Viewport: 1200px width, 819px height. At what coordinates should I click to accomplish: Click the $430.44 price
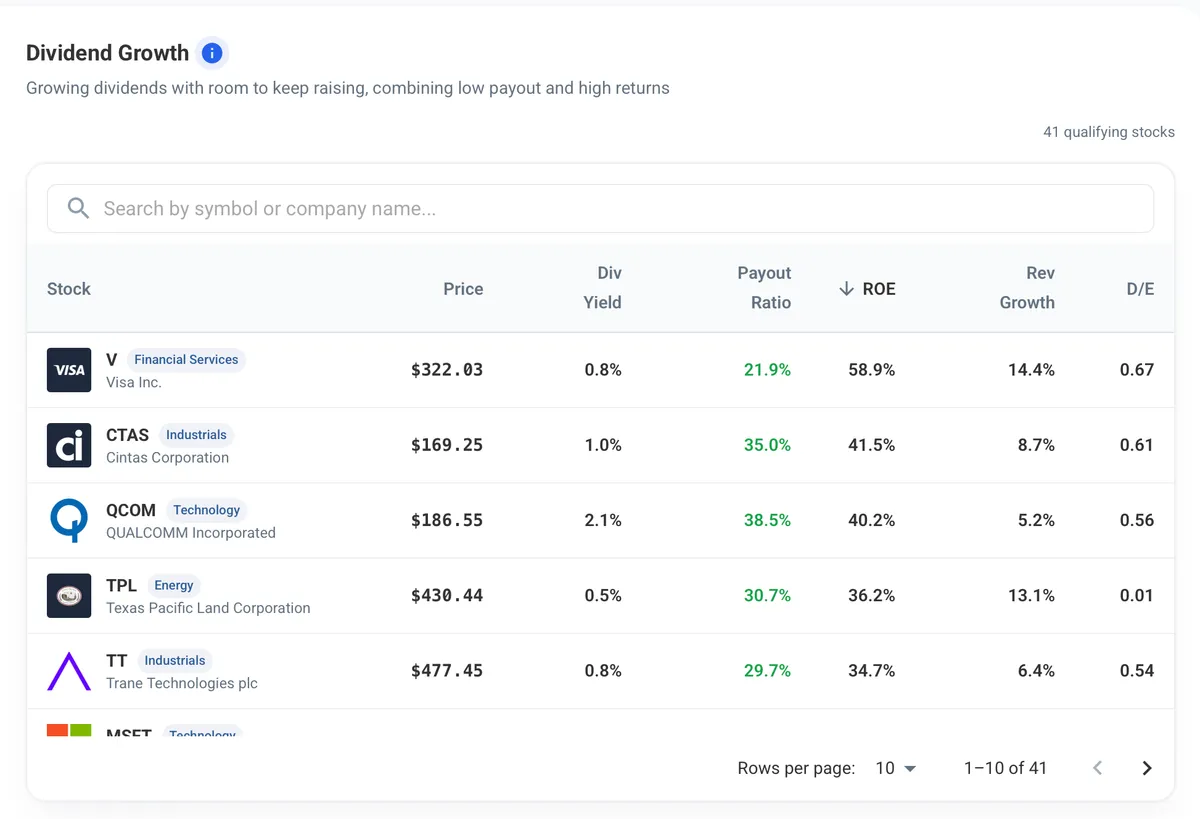[447, 595]
